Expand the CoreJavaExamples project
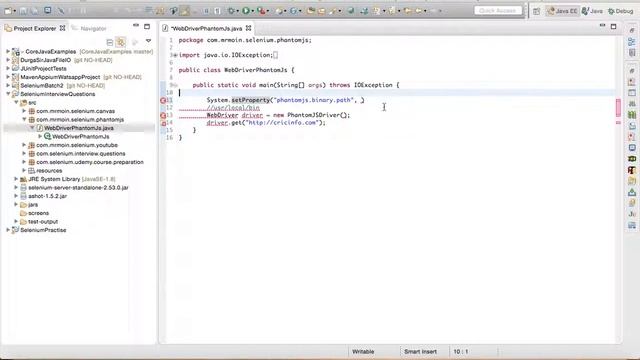 8,51
